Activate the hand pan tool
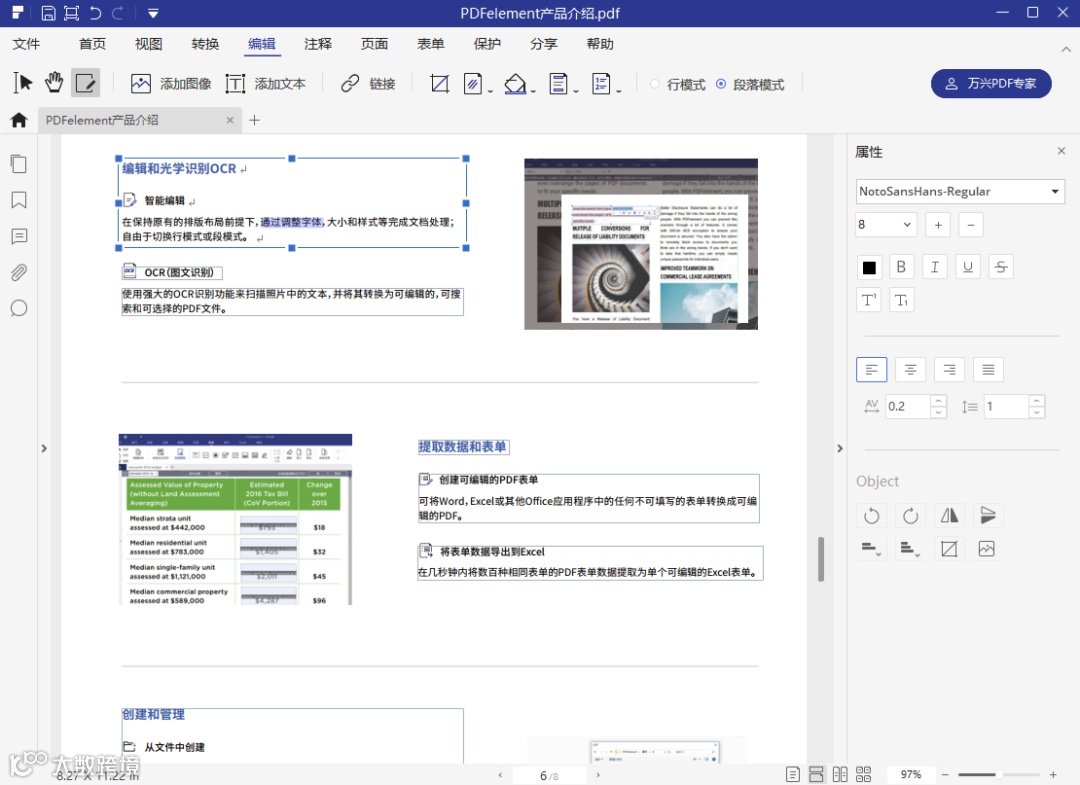The height and width of the screenshot is (785, 1080). tap(54, 83)
